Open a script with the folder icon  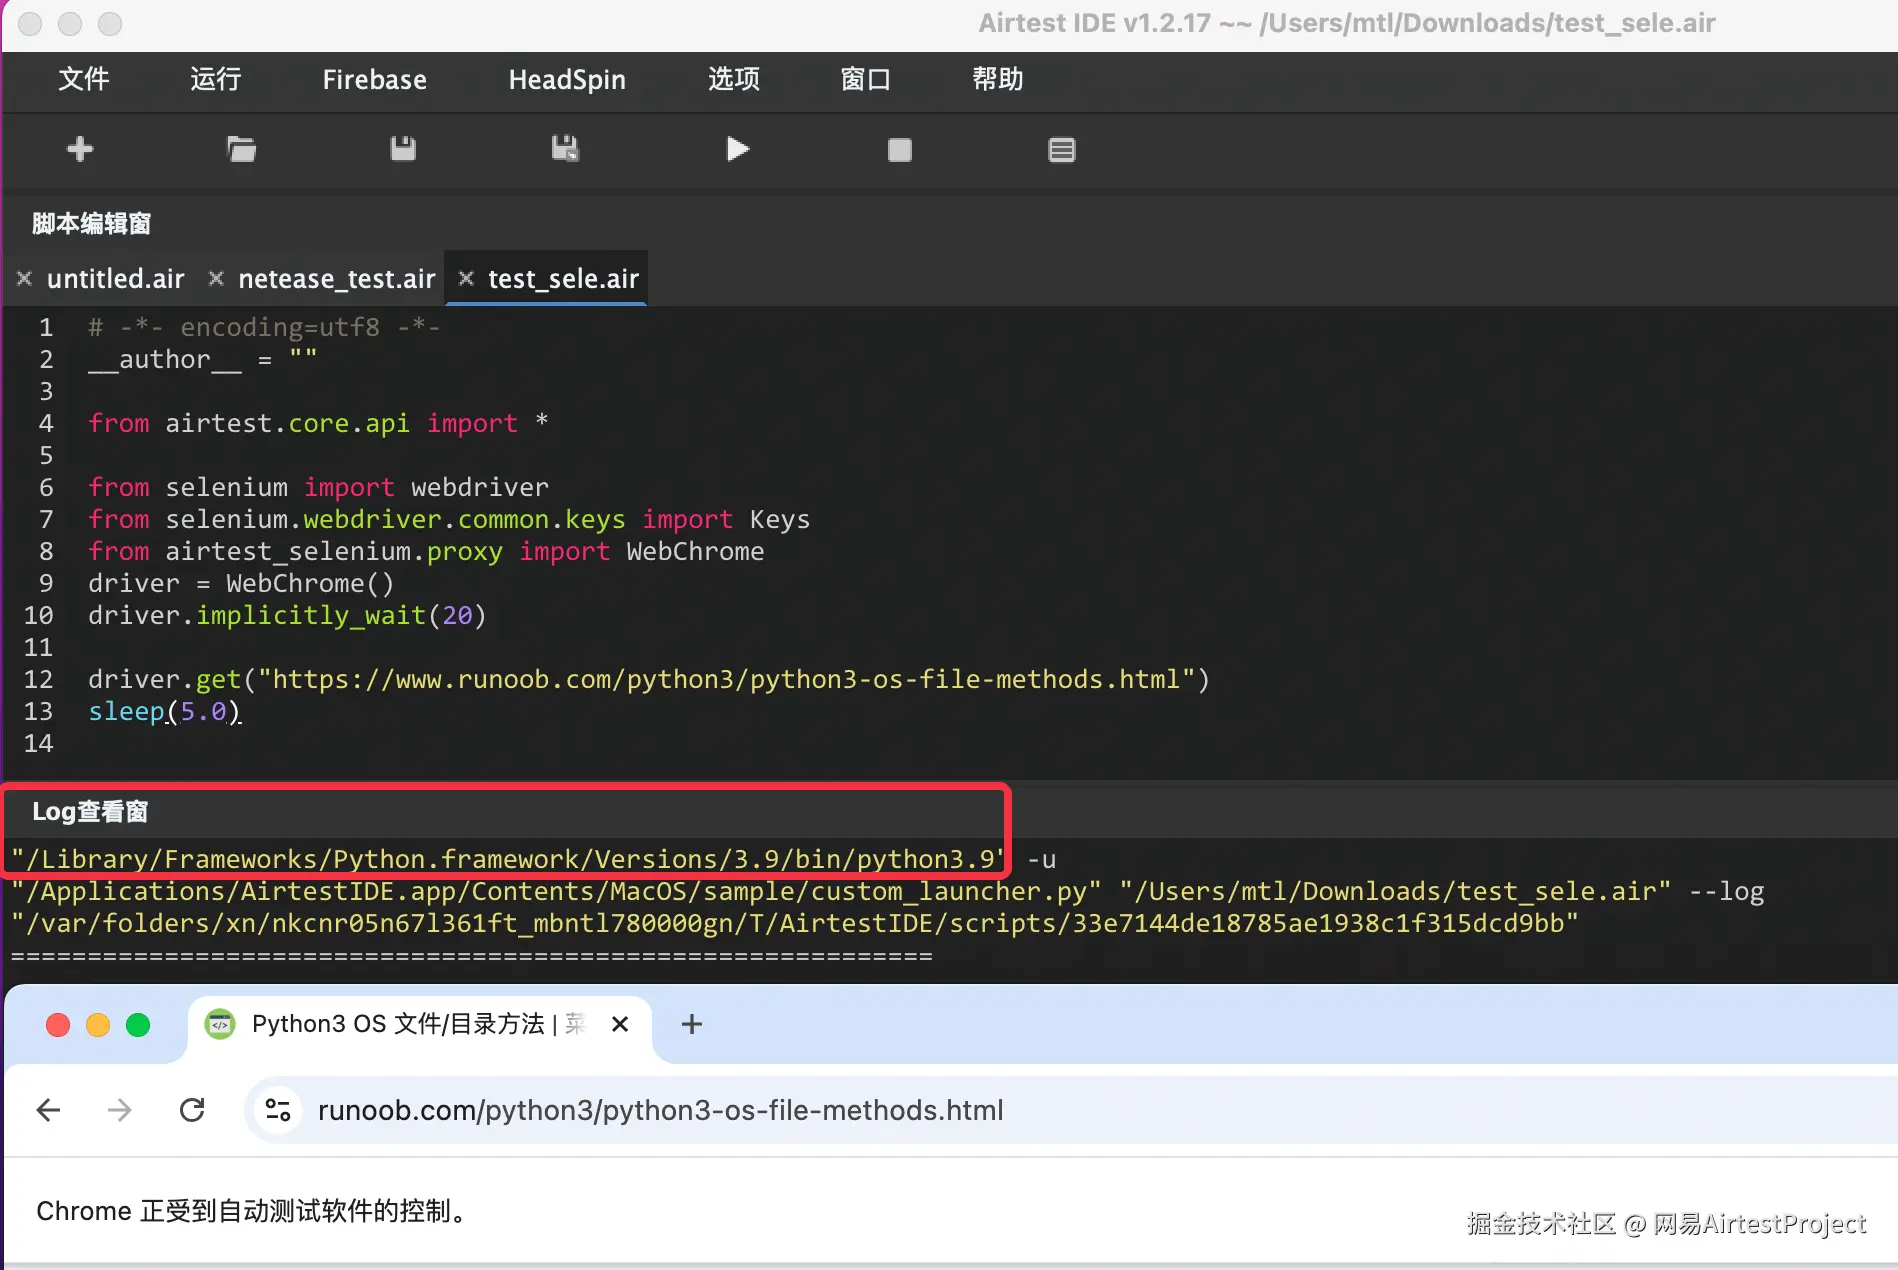[241, 149]
